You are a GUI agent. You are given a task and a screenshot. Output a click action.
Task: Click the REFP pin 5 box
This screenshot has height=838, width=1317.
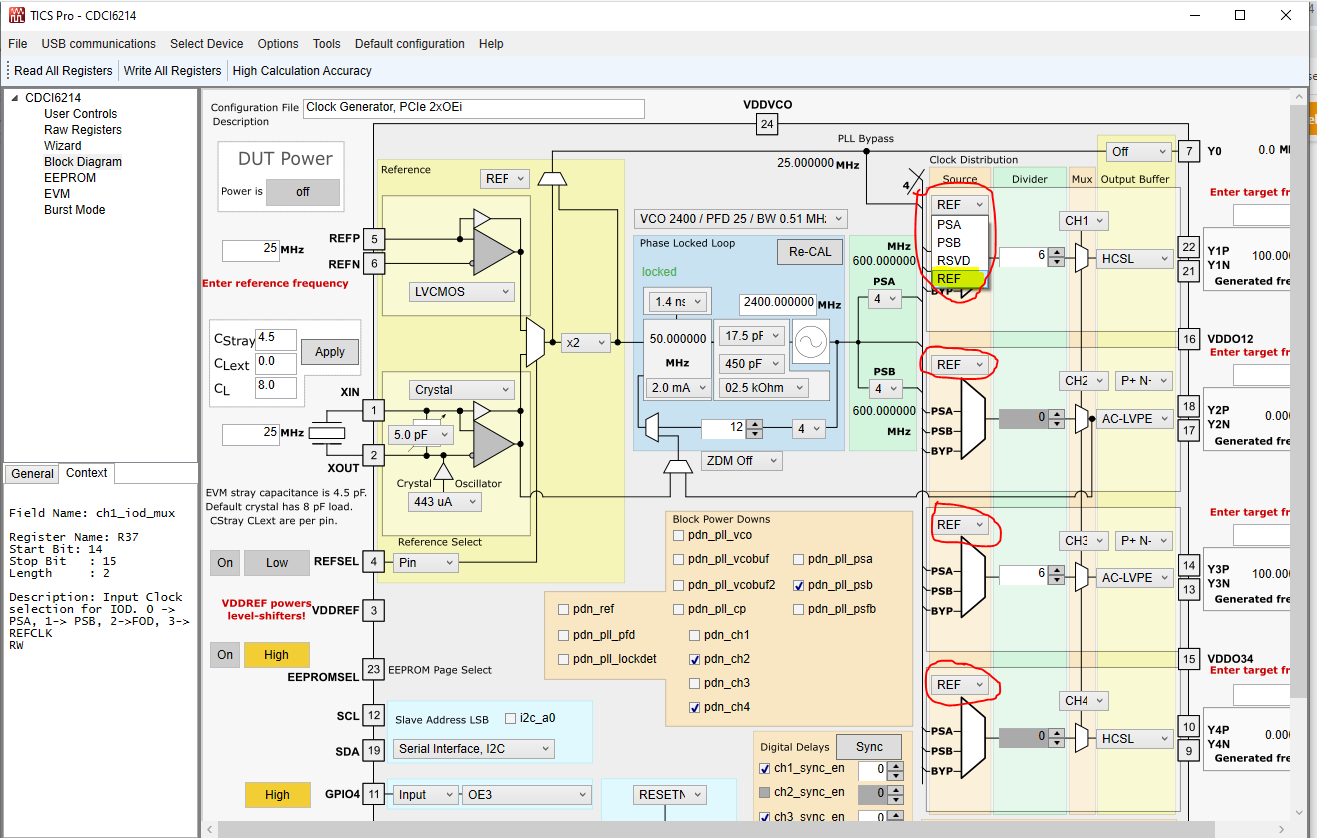(373, 239)
